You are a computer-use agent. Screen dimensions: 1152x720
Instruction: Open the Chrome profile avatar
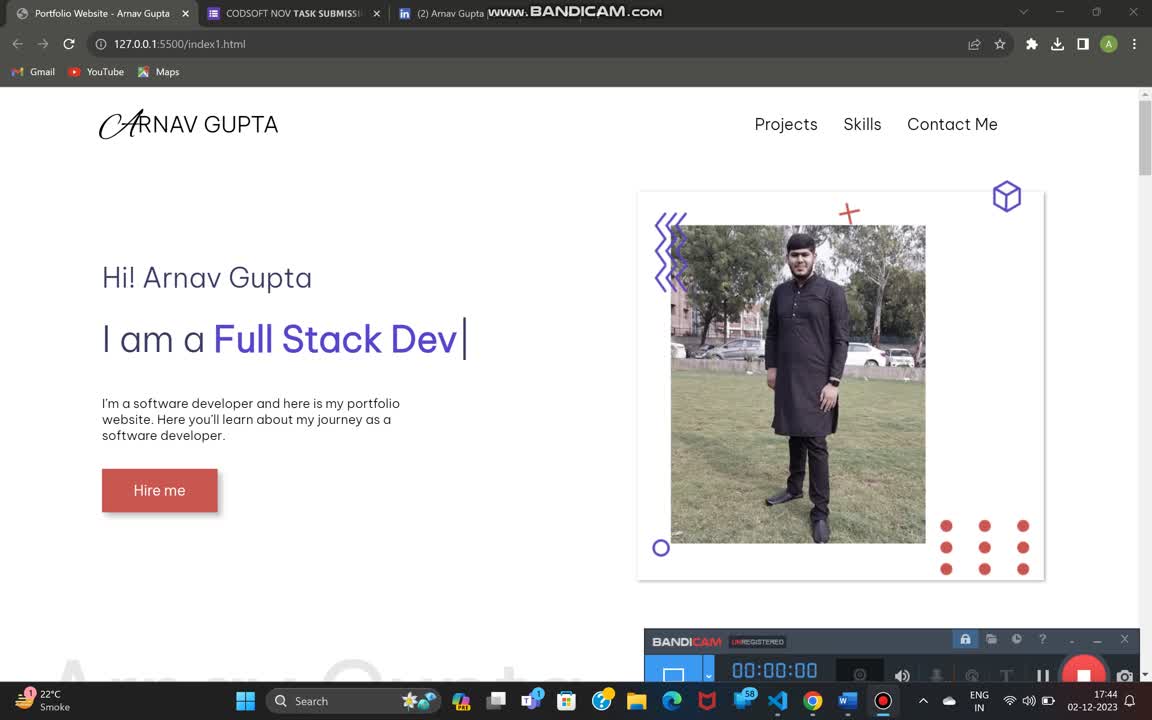pos(1109,44)
